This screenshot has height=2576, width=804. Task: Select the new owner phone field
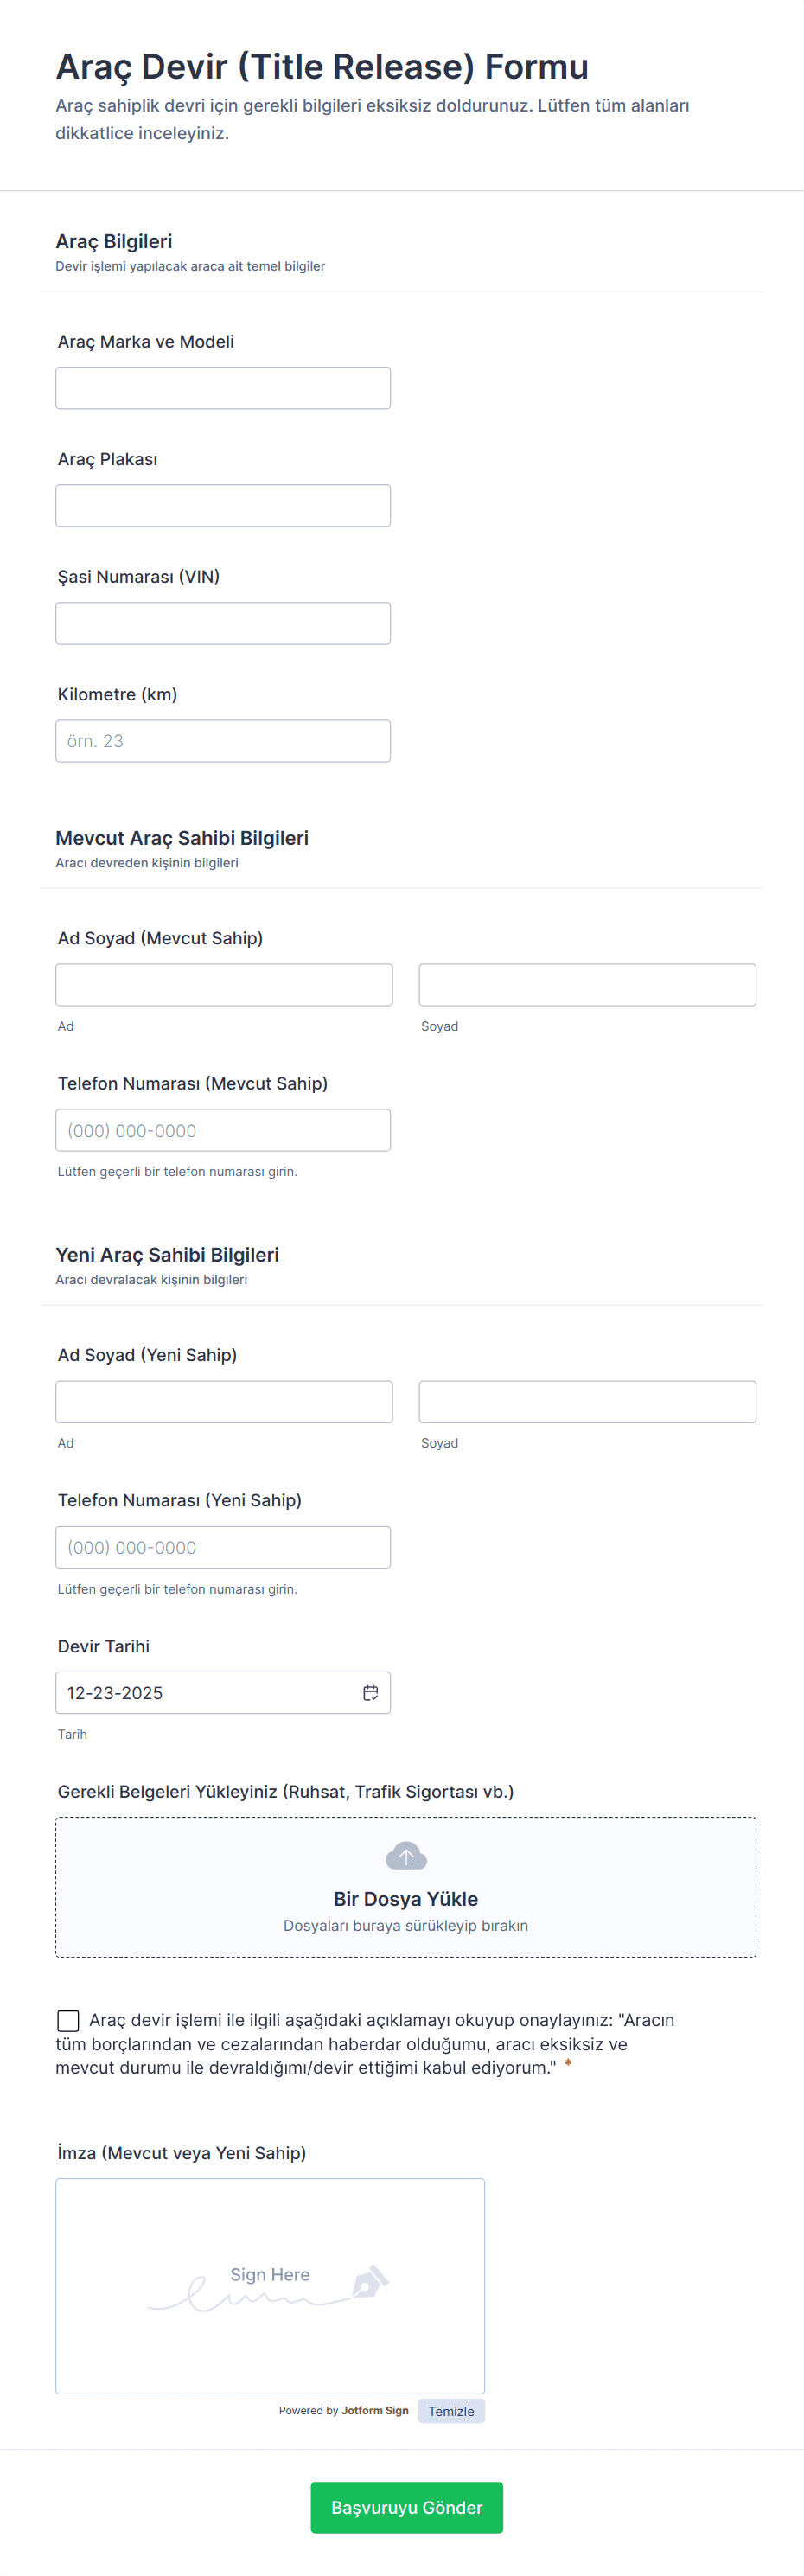pyautogui.click(x=223, y=1547)
